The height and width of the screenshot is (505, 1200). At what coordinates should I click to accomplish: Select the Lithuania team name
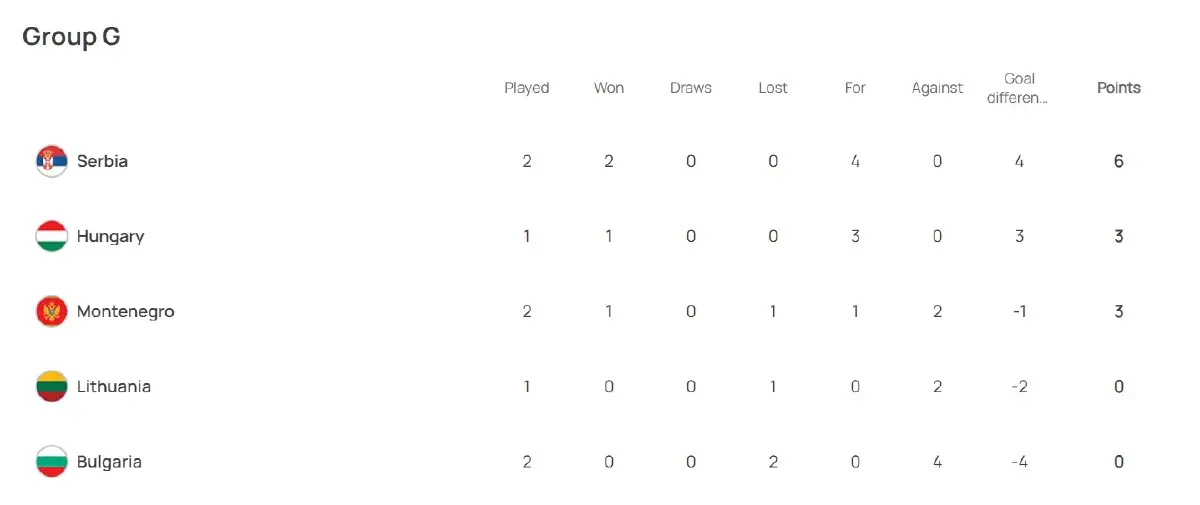pyautogui.click(x=113, y=386)
